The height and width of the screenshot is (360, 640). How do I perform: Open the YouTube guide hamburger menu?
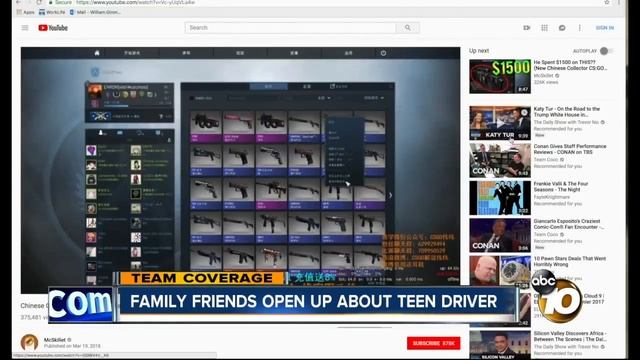[25, 28]
